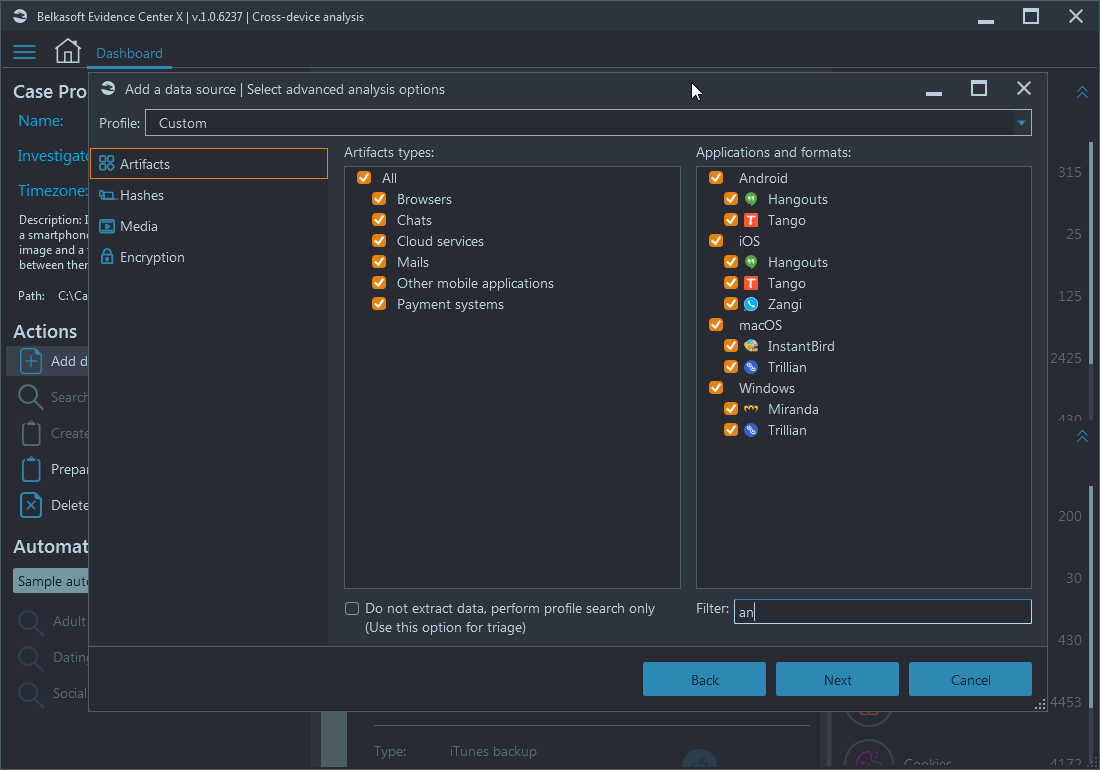Open the Profile dropdown arrow

point(1021,123)
